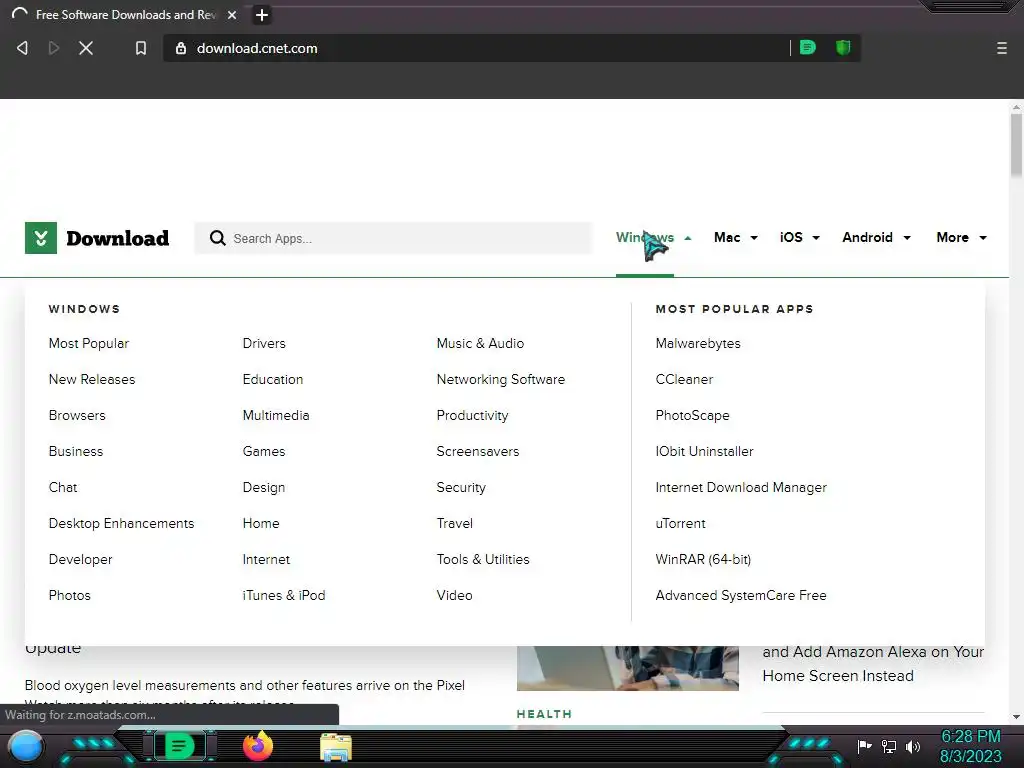Open the Business category
This screenshot has height=768, width=1024.
point(76,451)
